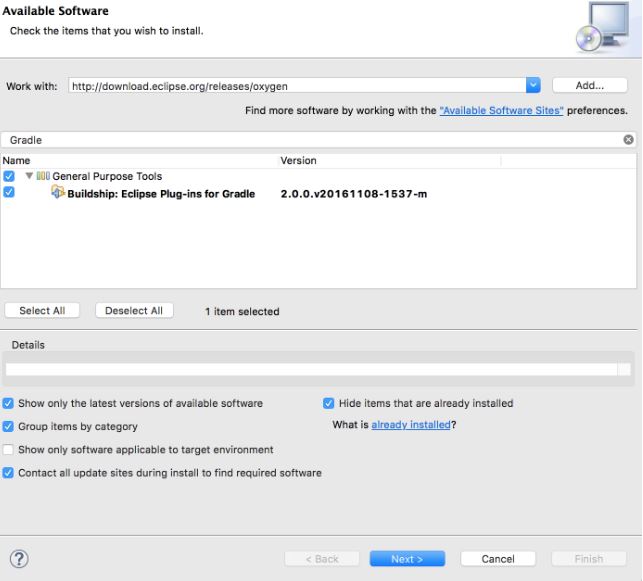The width and height of the screenshot is (643, 581).
Task: Click the Deselect All button
Action: tap(134, 310)
